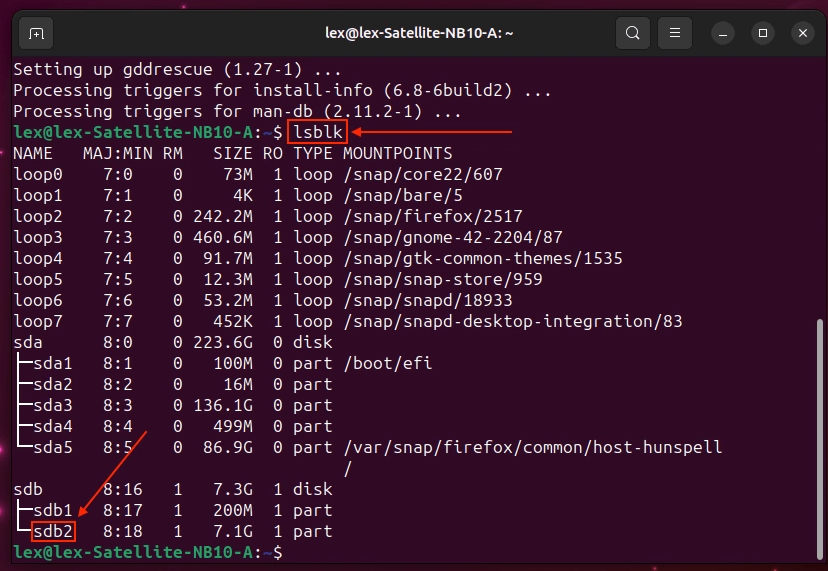Click the loop0 device name
This screenshot has height=571, width=828.
click(x=38, y=175)
